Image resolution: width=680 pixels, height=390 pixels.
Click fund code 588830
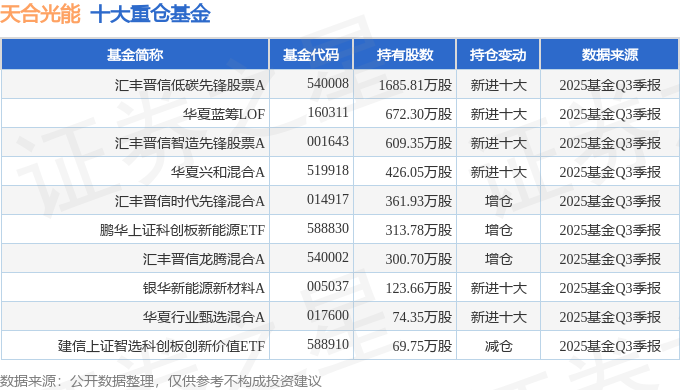click(328, 228)
